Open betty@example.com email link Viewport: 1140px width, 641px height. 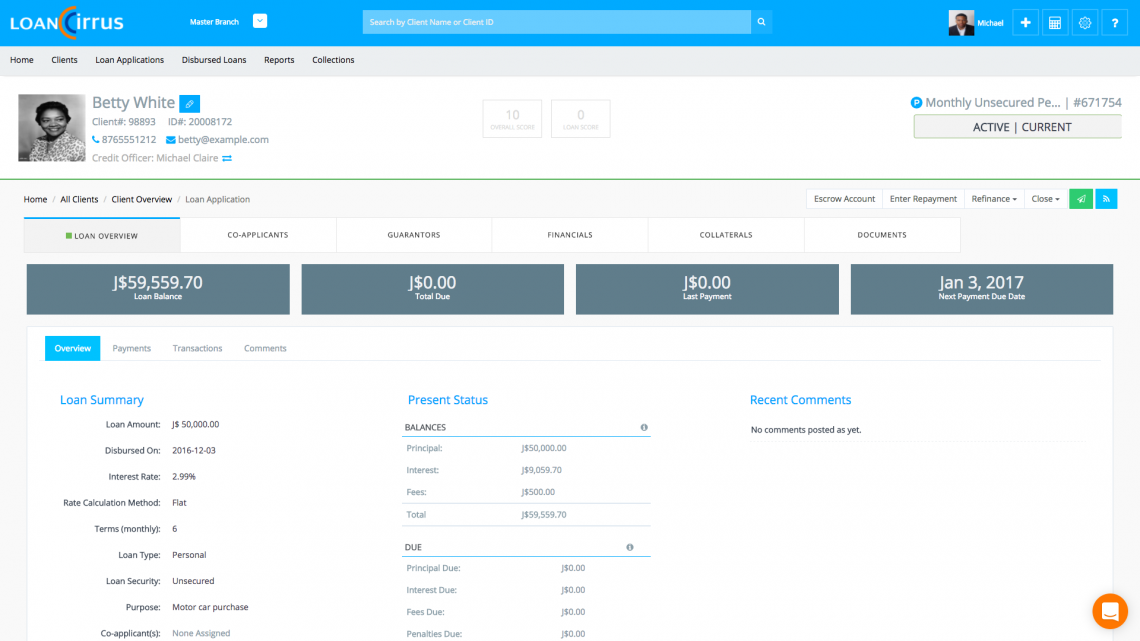(x=224, y=139)
